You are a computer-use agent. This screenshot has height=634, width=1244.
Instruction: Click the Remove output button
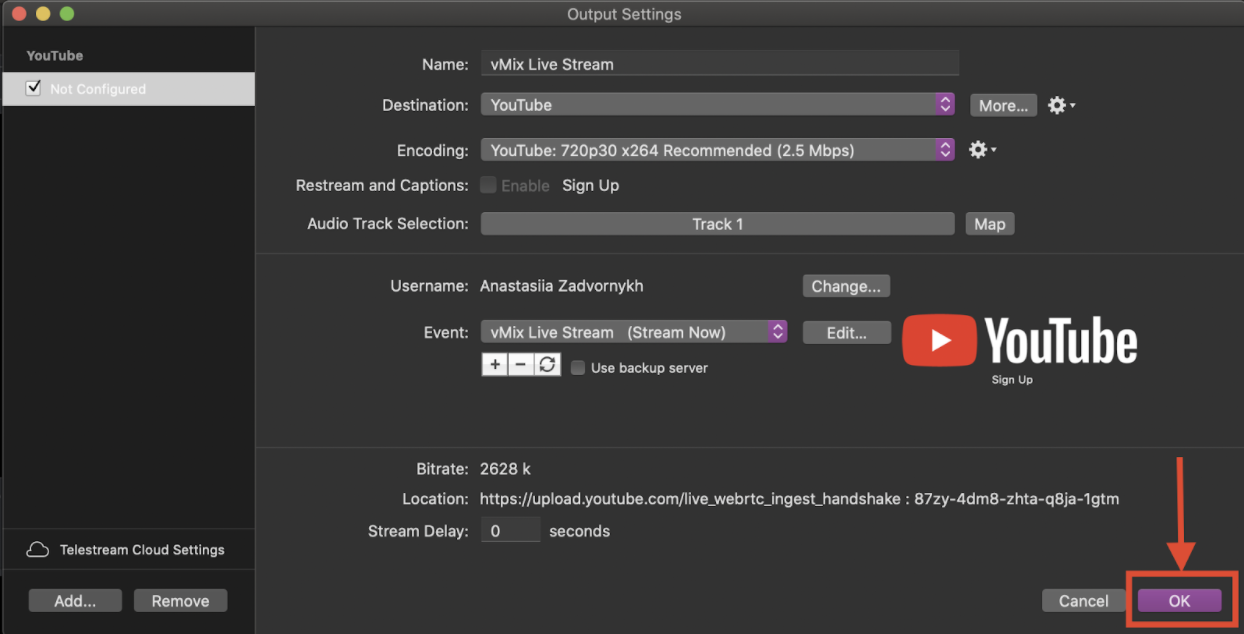(x=180, y=600)
